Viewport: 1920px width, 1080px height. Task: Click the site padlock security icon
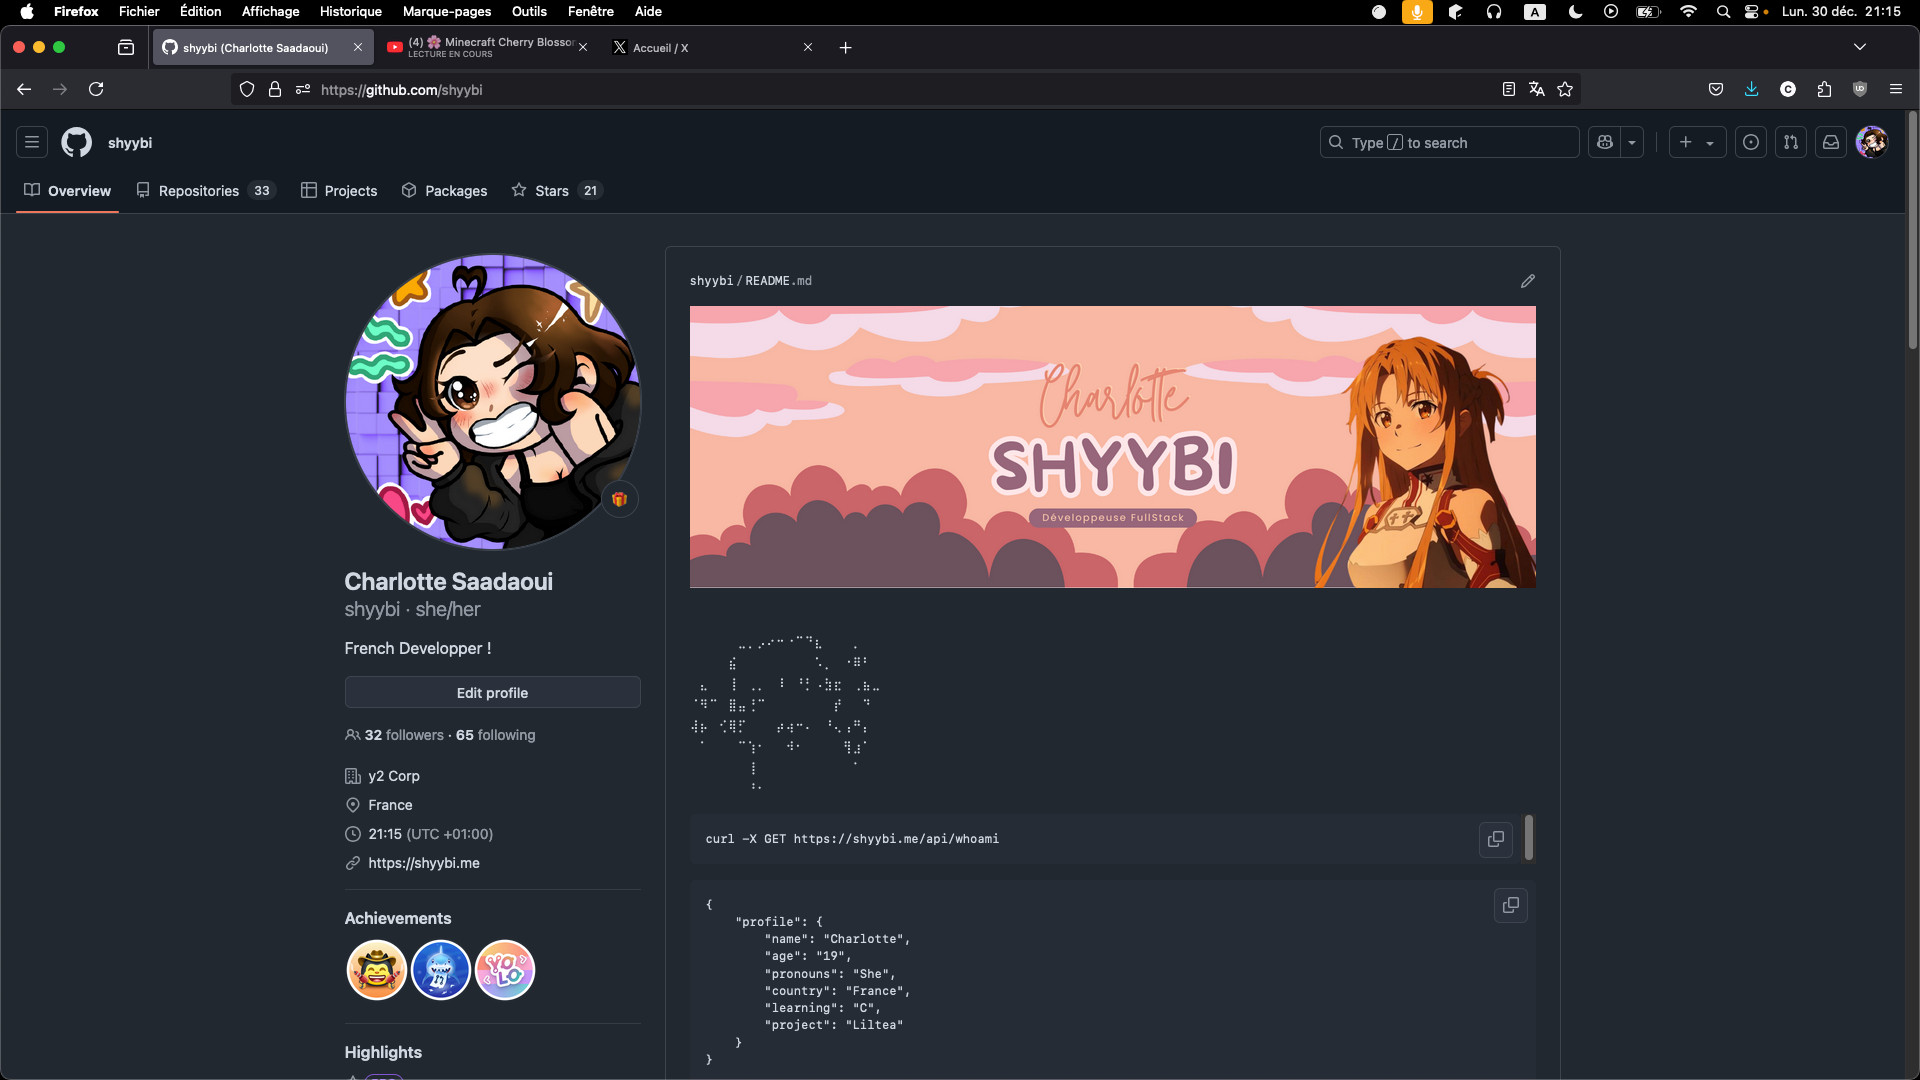click(275, 90)
